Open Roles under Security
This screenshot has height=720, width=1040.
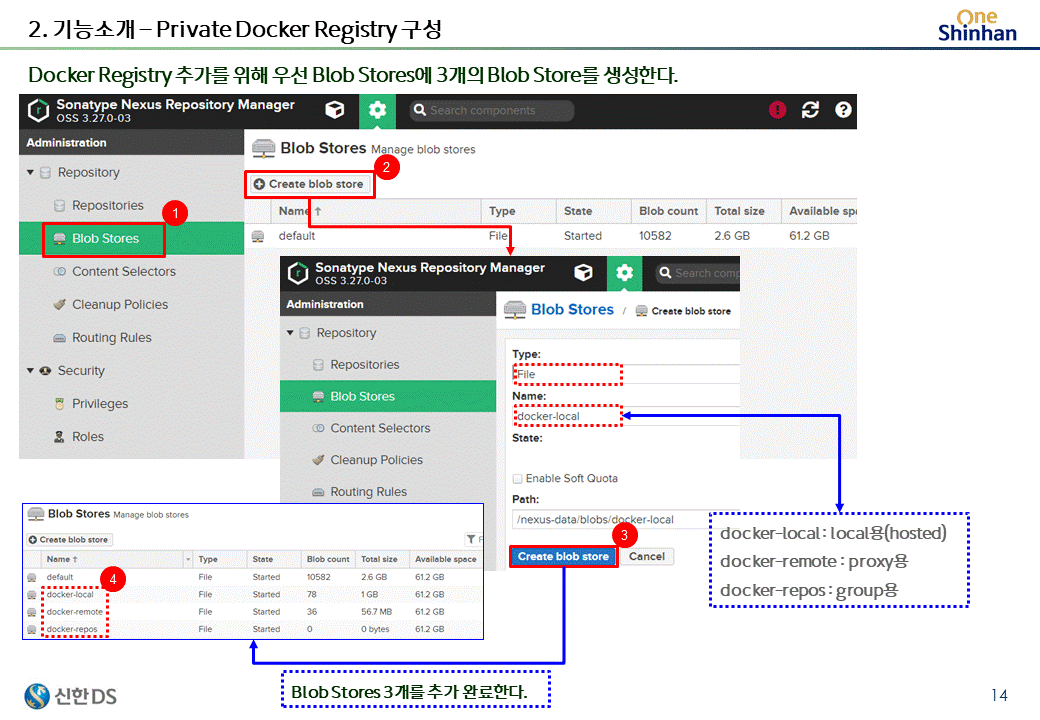pos(88,437)
